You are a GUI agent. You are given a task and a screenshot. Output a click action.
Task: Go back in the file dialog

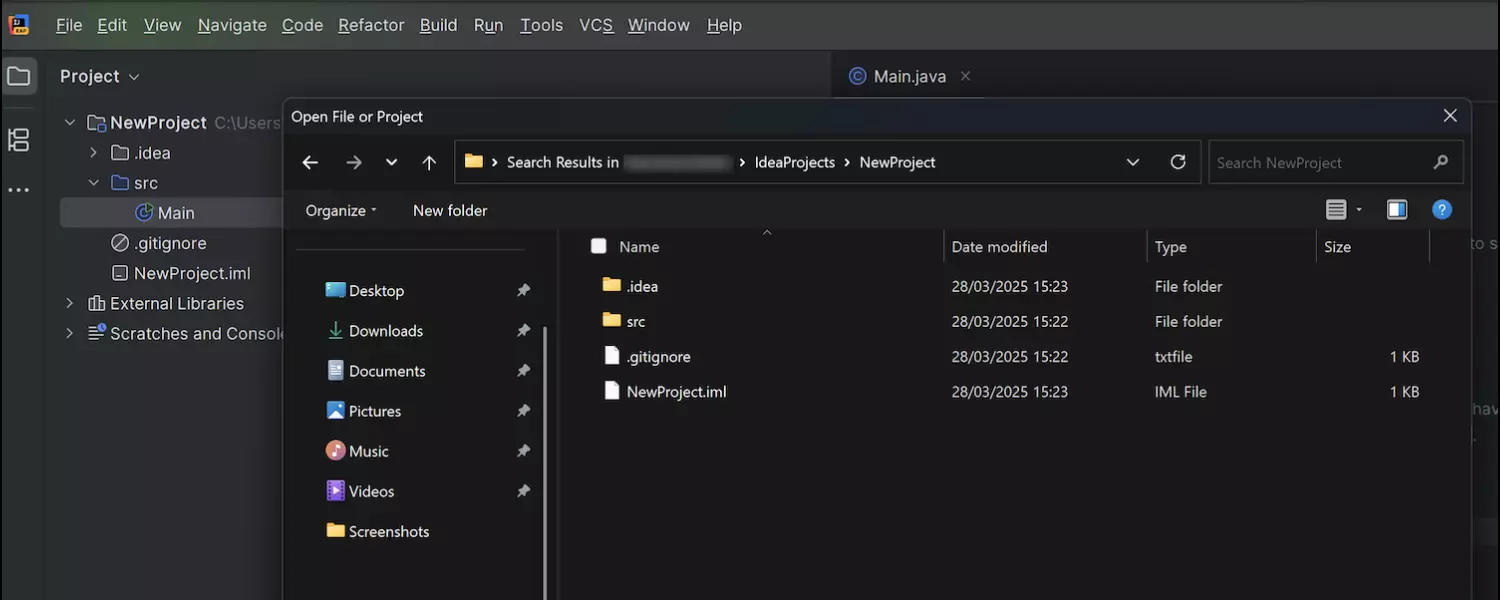point(310,162)
